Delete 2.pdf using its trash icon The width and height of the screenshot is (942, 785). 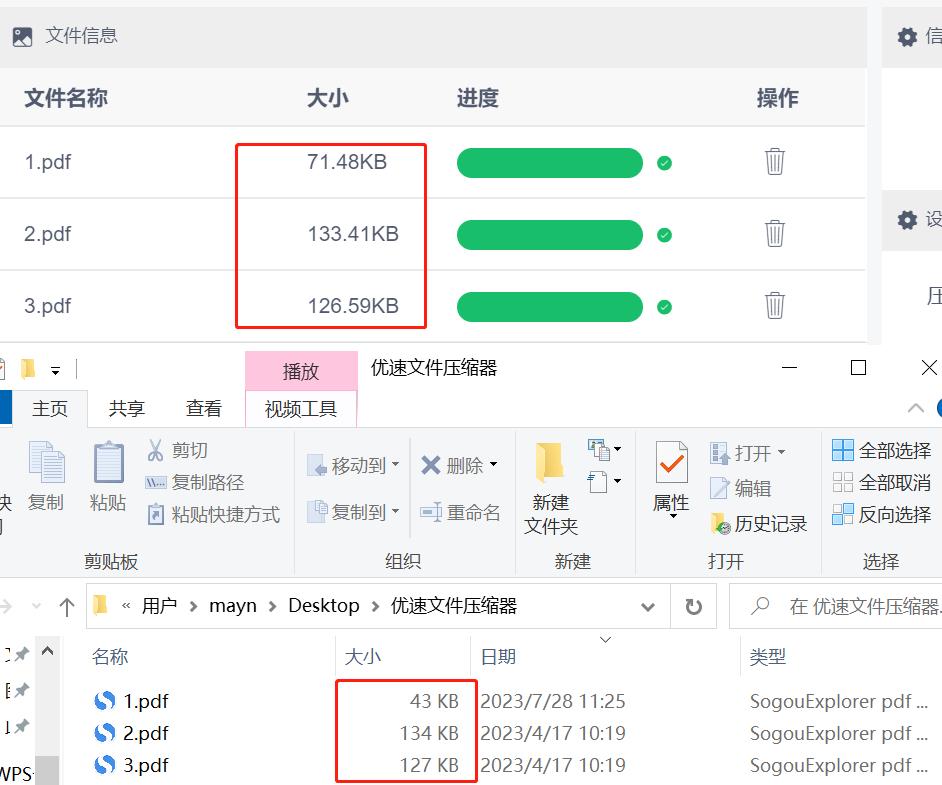775,232
